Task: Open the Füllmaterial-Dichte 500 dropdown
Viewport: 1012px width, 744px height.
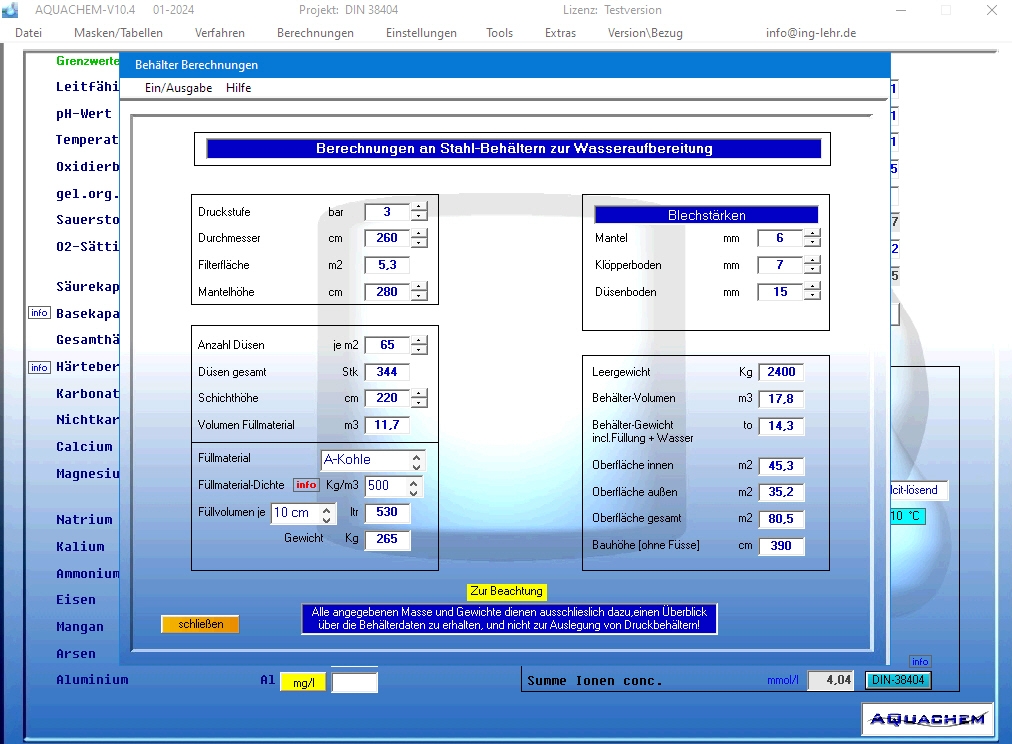Action: click(414, 486)
